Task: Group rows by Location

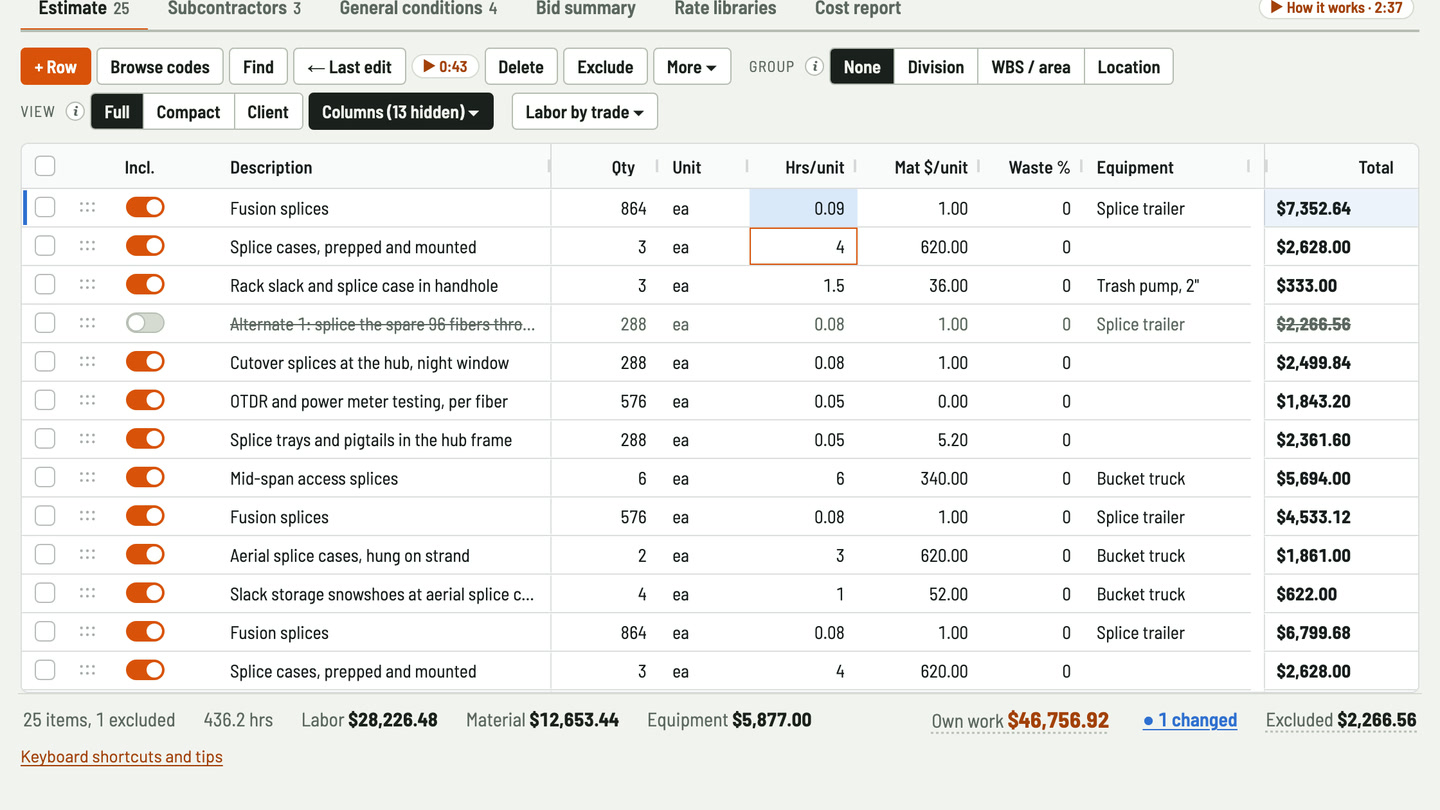Action: (x=1129, y=67)
